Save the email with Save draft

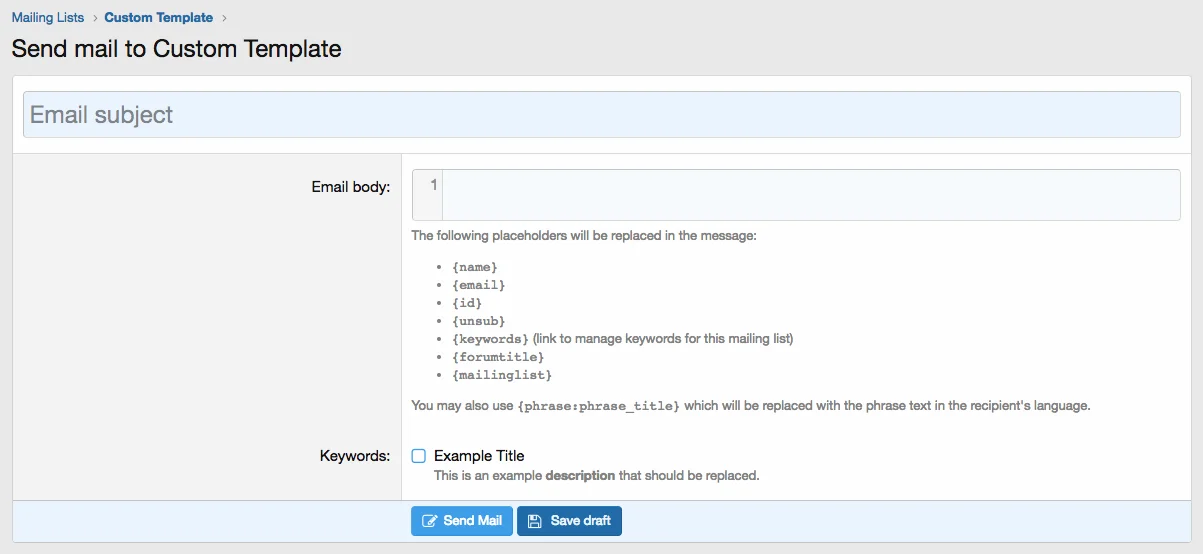[569, 521]
